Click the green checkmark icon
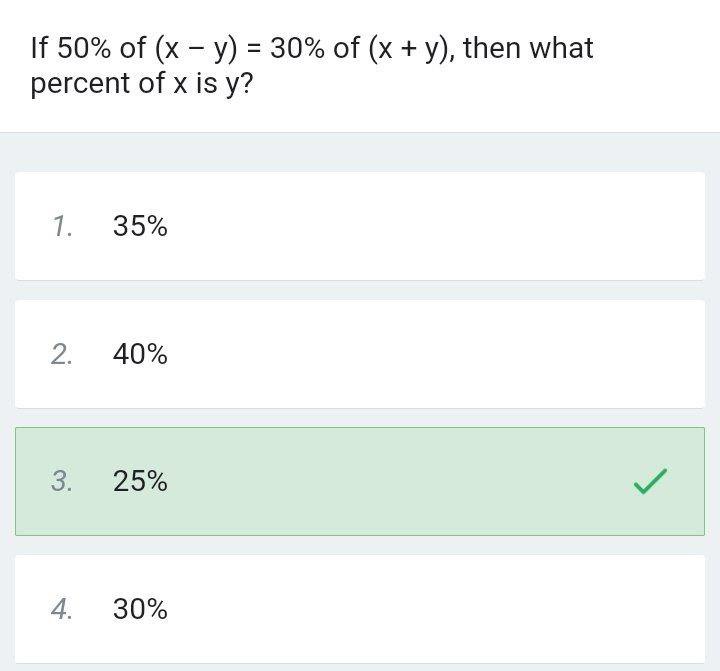 [x=650, y=482]
